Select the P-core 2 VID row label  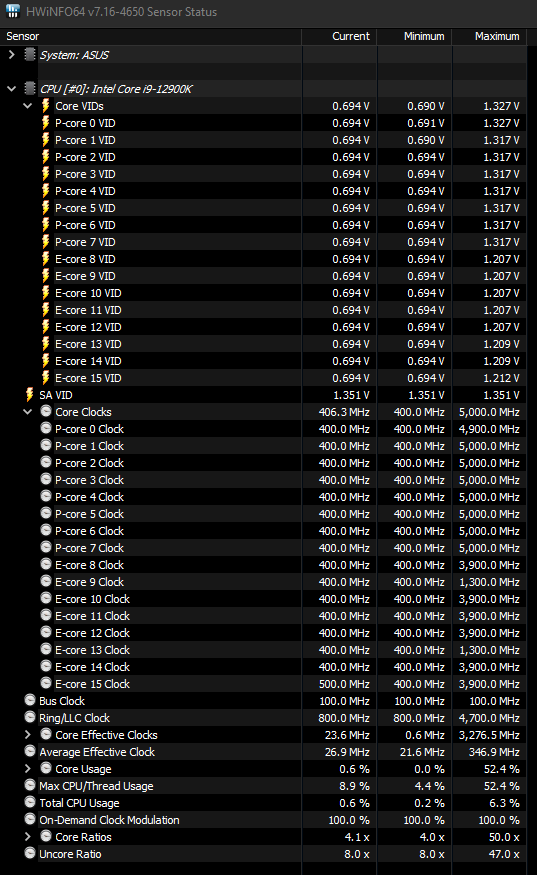[85, 157]
